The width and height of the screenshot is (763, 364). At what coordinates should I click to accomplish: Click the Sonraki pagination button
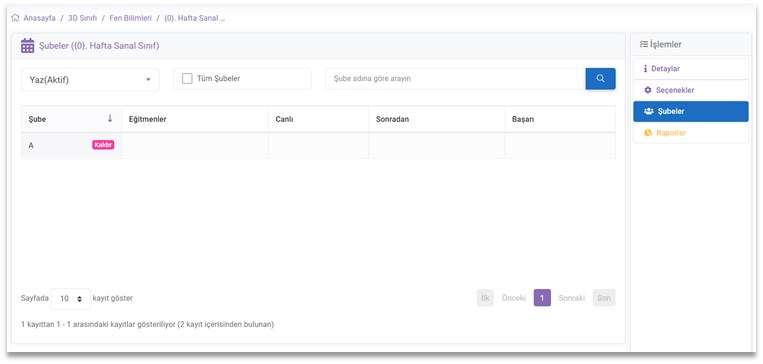[x=572, y=298]
